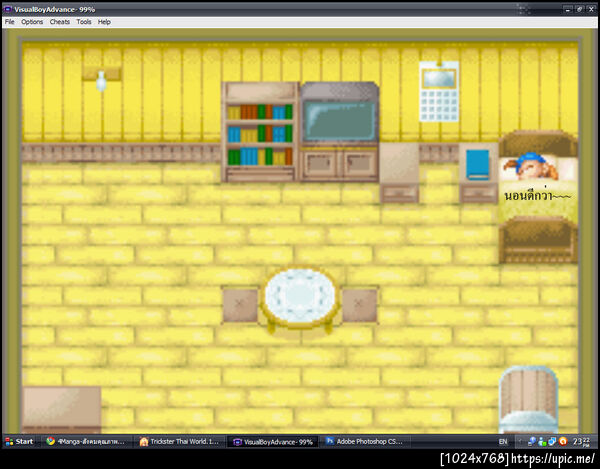Viewport: 600px width, 469px height.
Task: Open the Options menu
Action: pos(32,22)
